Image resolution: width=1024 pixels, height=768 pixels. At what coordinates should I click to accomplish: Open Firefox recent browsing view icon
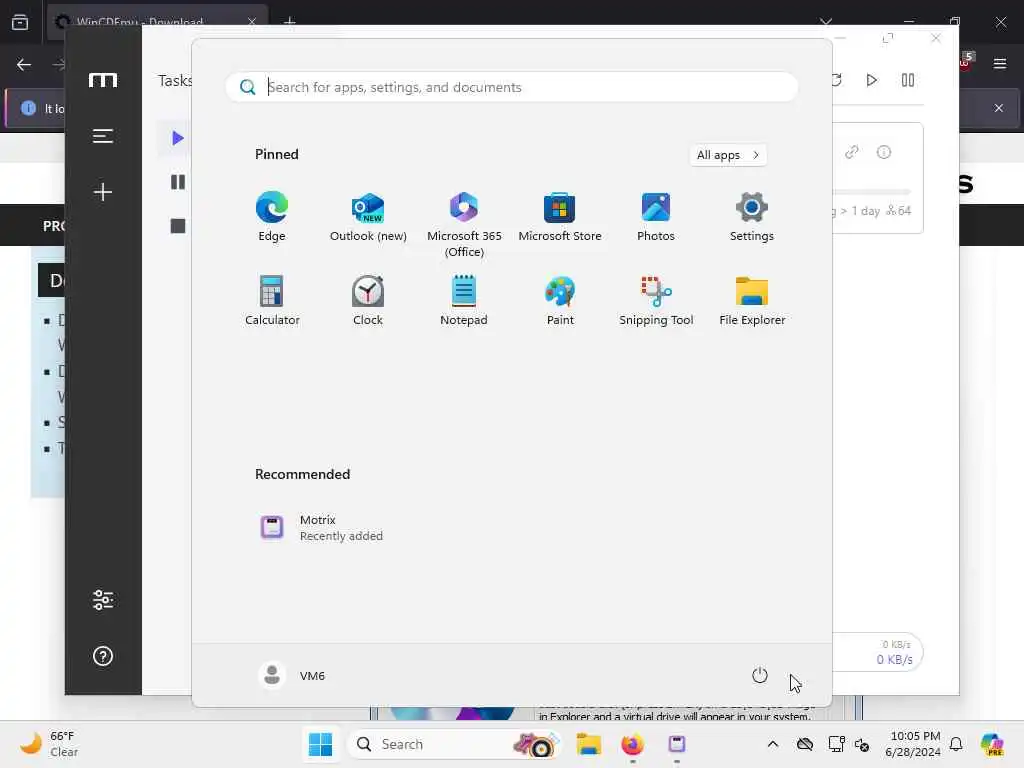coord(20,22)
